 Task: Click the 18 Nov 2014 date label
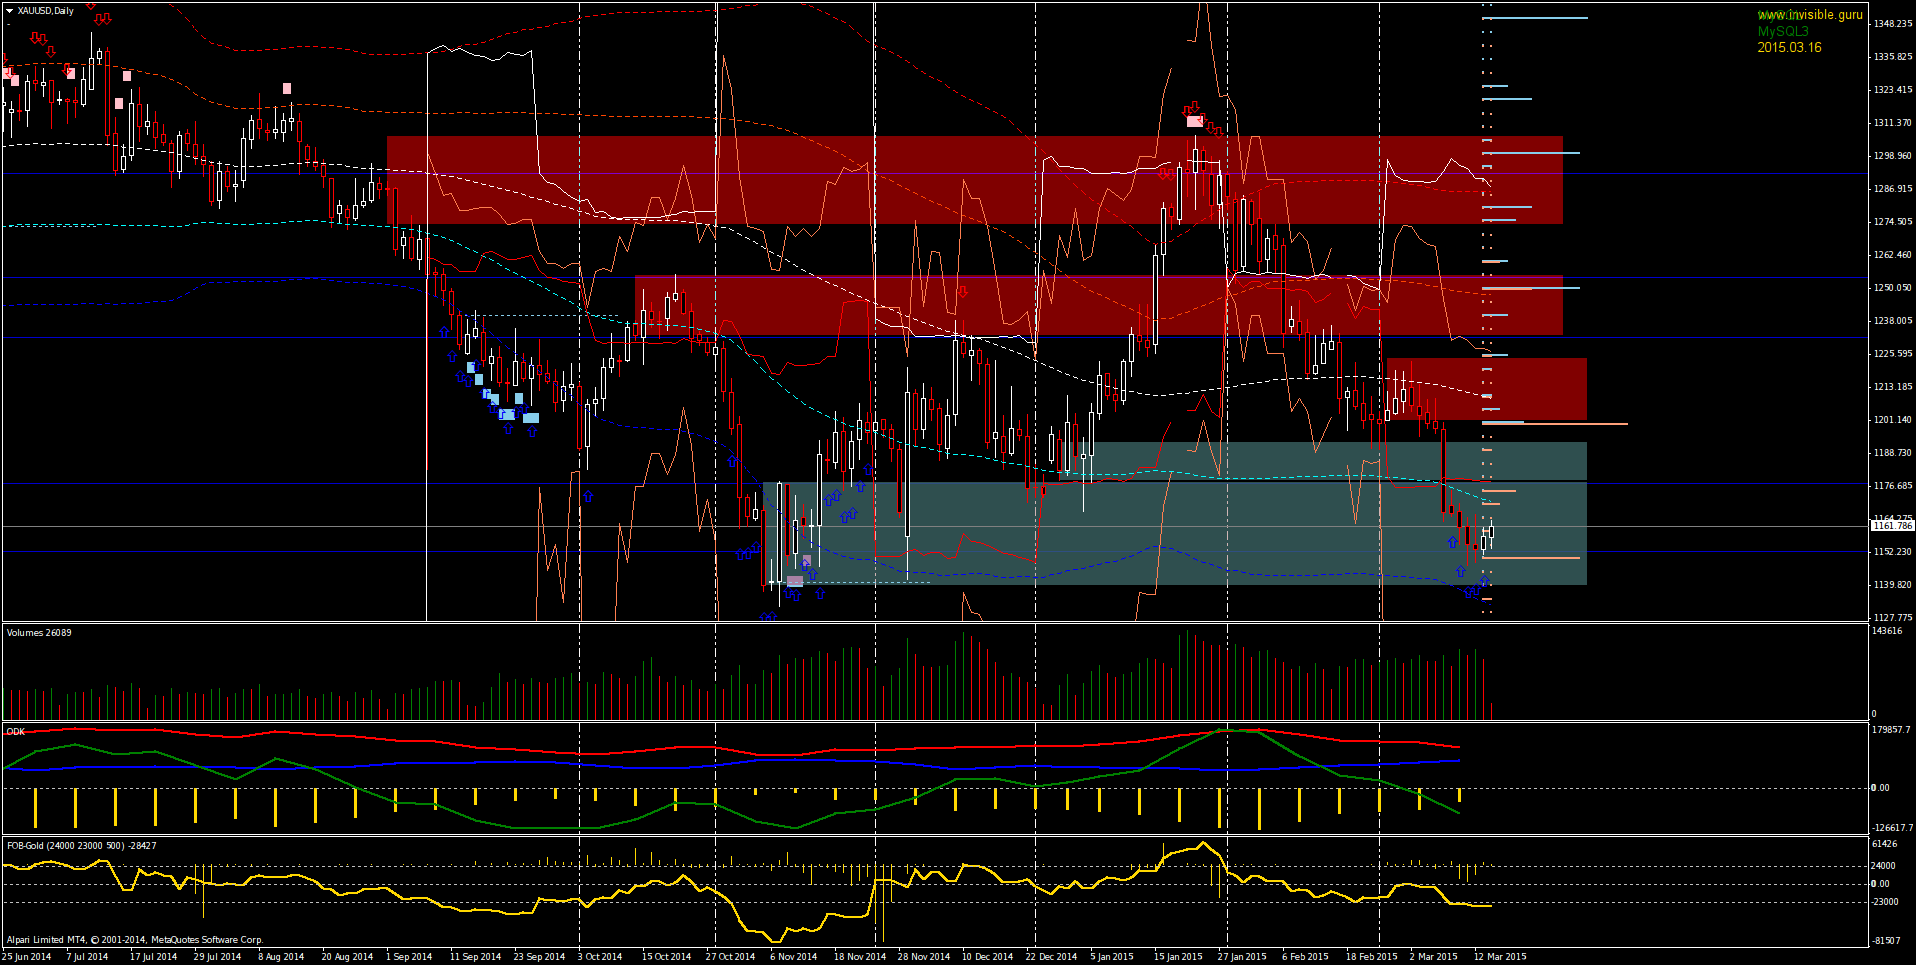click(x=860, y=957)
